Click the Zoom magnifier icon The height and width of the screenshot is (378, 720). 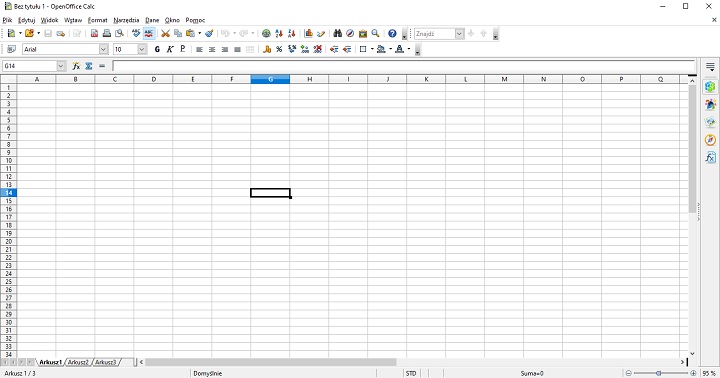(375, 34)
